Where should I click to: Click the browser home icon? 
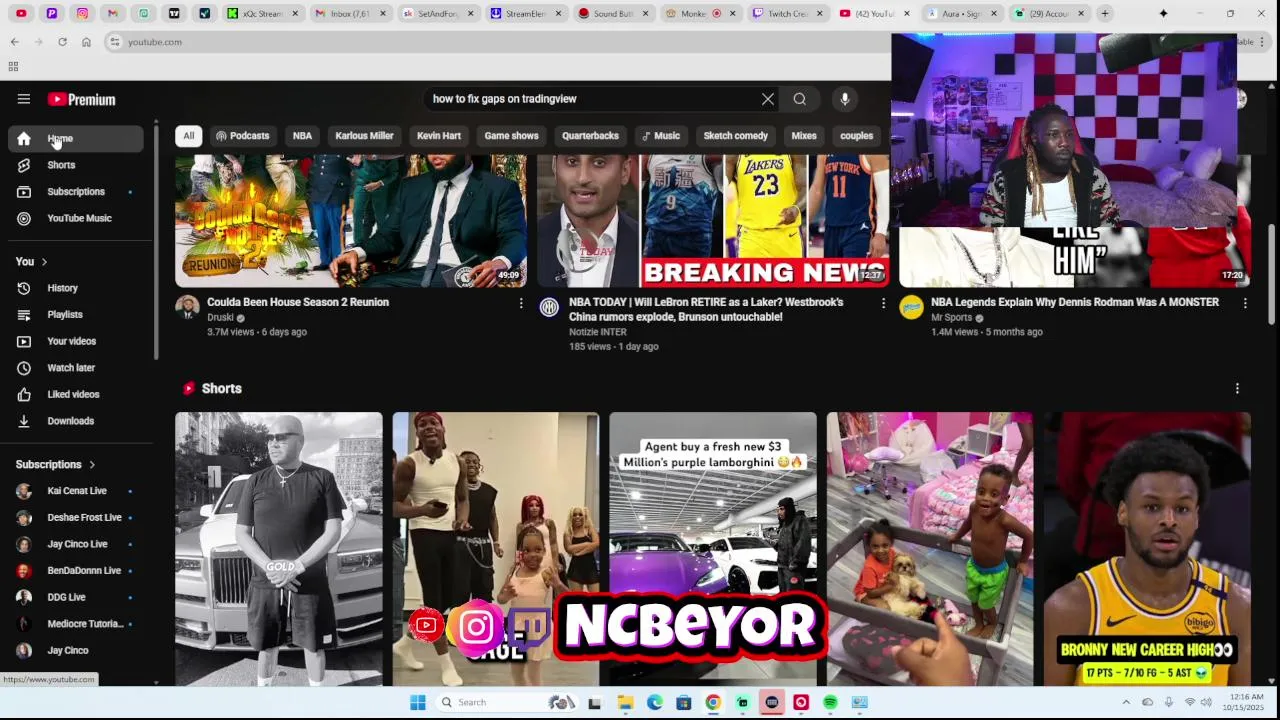(x=86, y=42)
